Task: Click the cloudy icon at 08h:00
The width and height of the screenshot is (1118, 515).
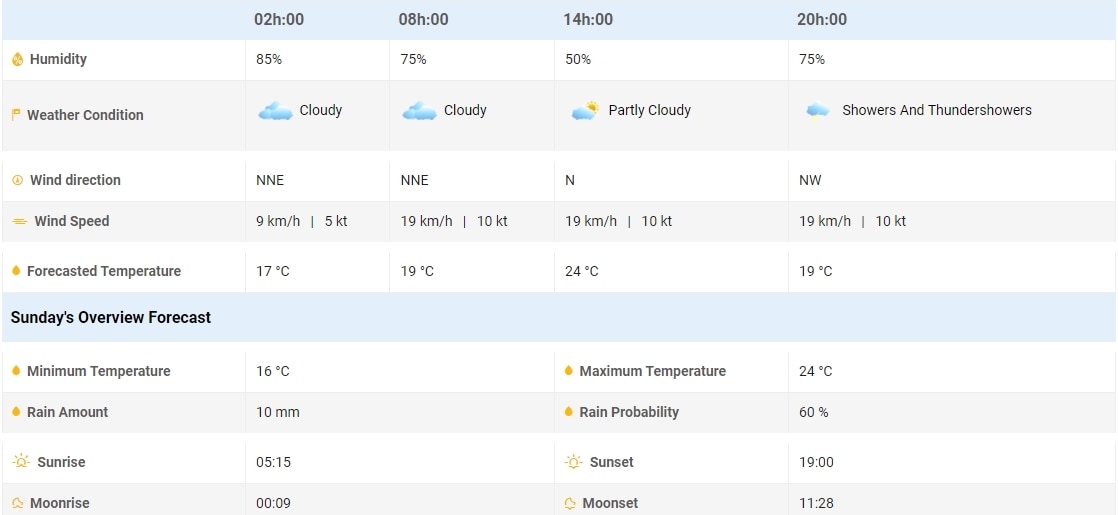Action: 419,111
